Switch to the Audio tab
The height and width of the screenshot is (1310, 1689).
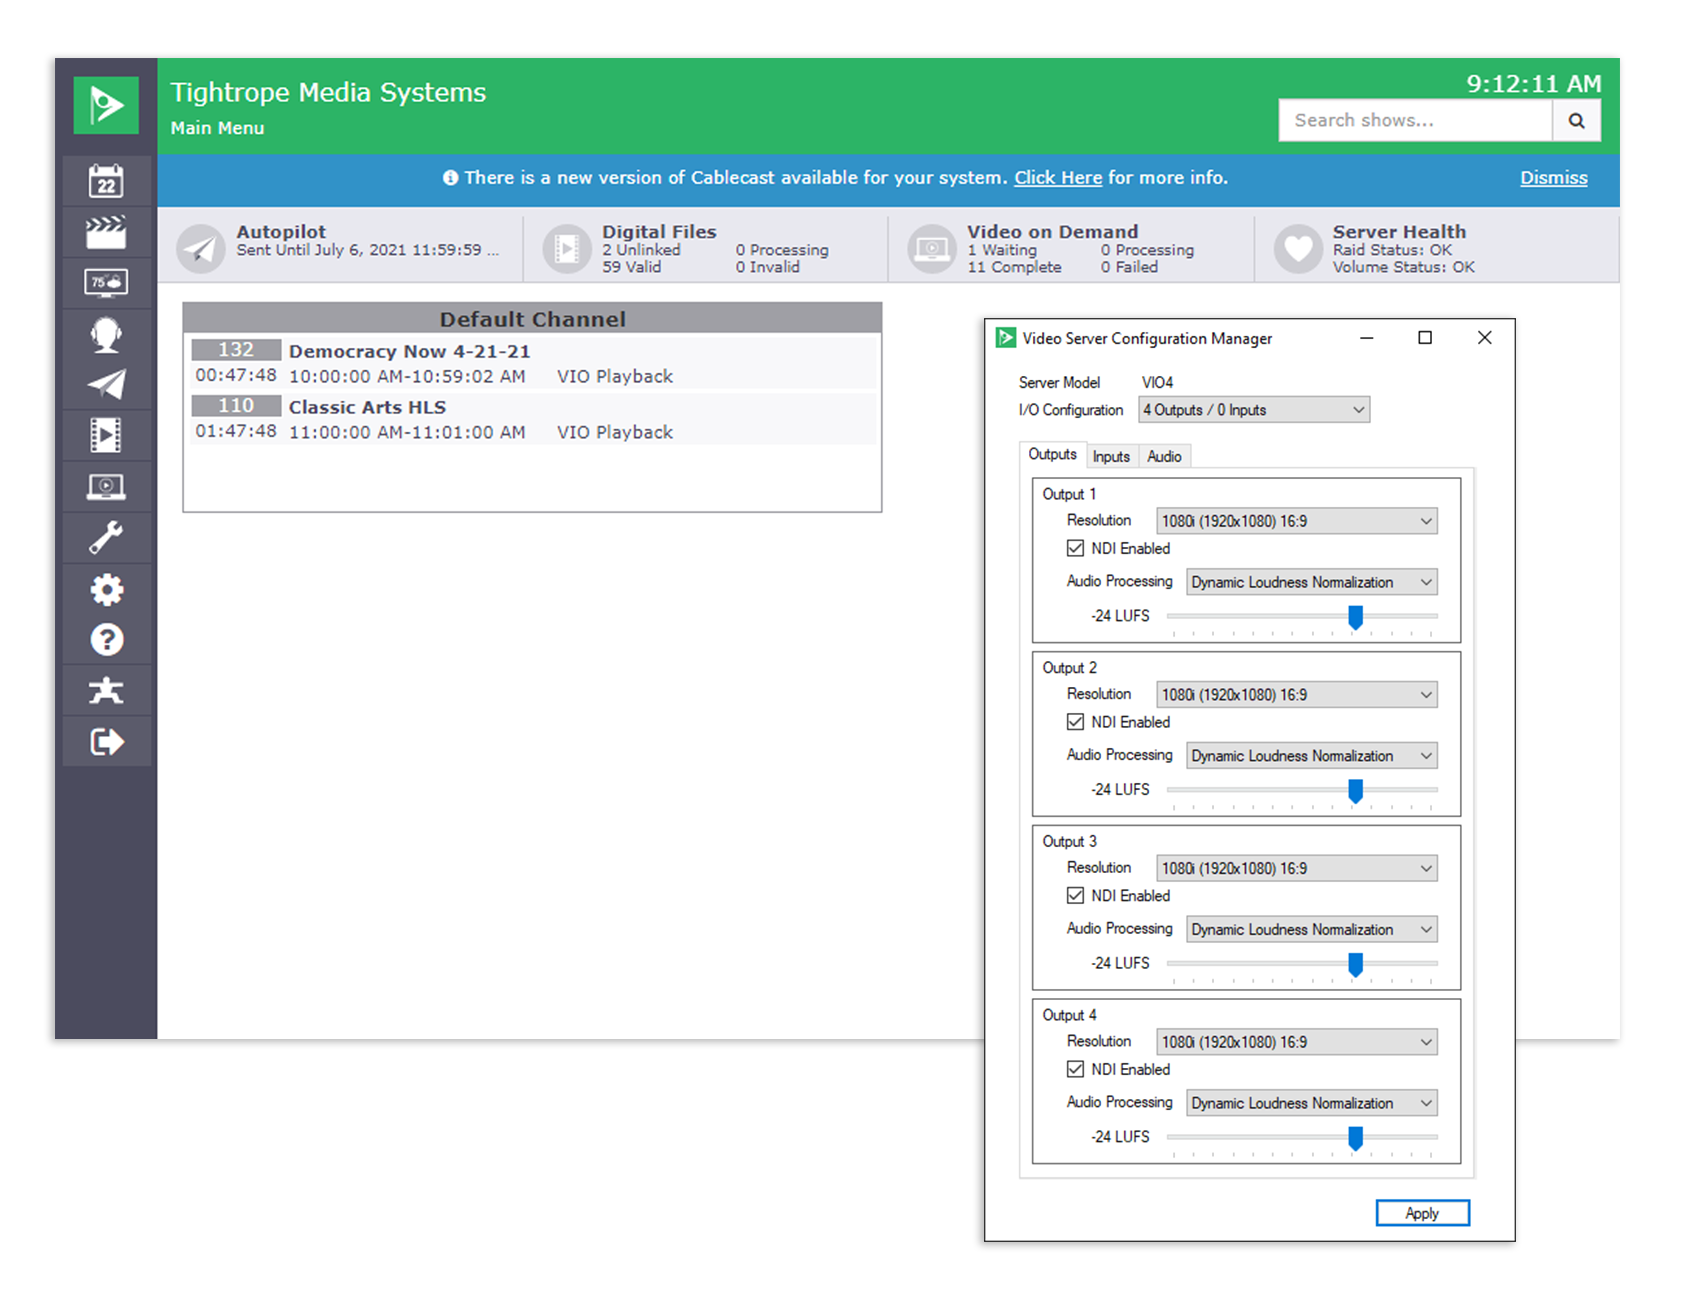[1164, 456]
